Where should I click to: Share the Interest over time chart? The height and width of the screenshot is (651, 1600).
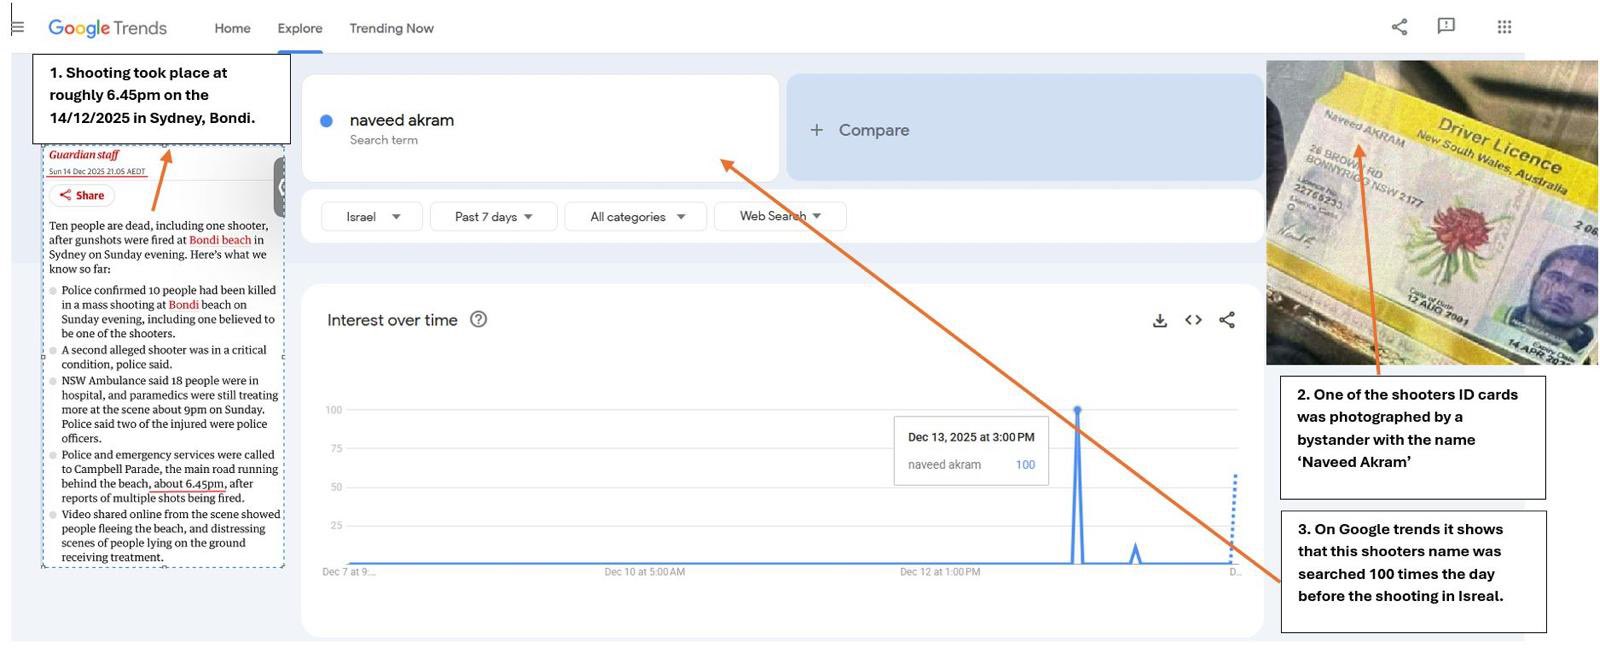(x=1227, y=320)
